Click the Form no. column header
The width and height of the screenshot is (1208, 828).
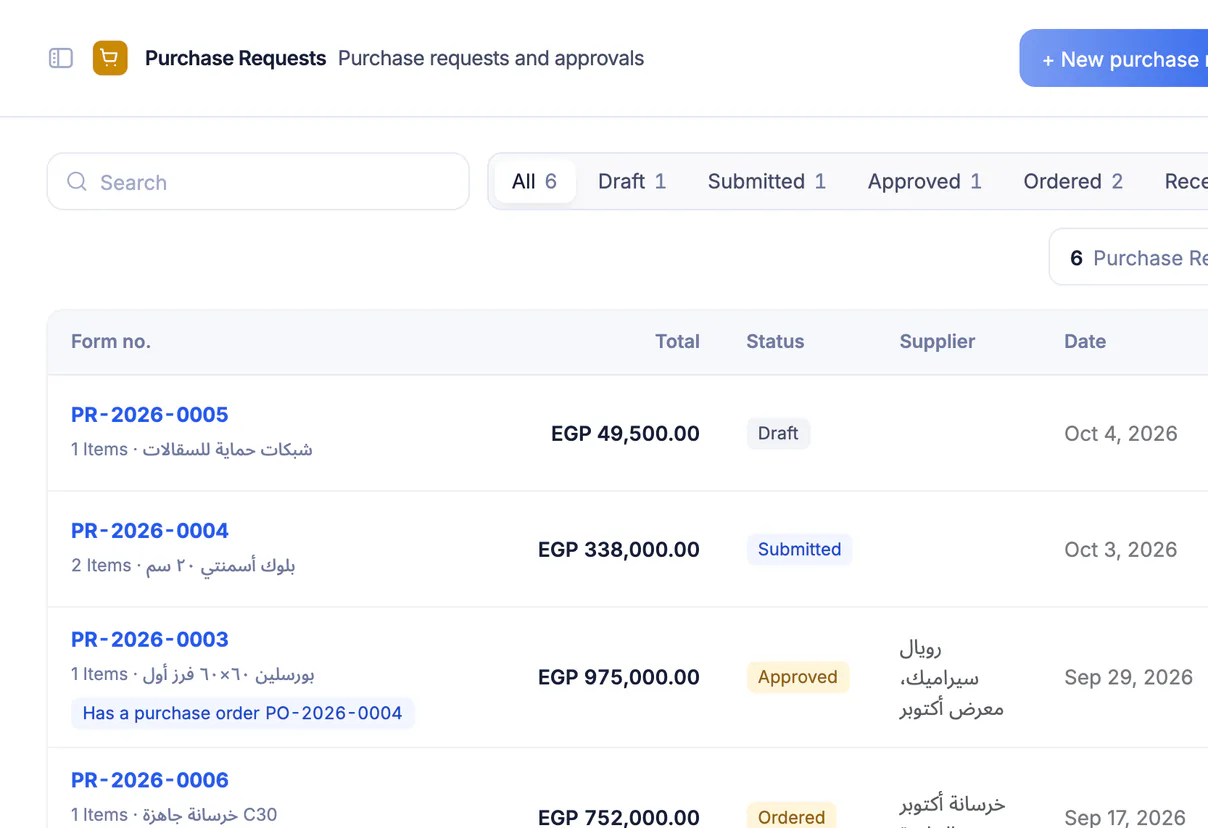(x=111, y=342)
